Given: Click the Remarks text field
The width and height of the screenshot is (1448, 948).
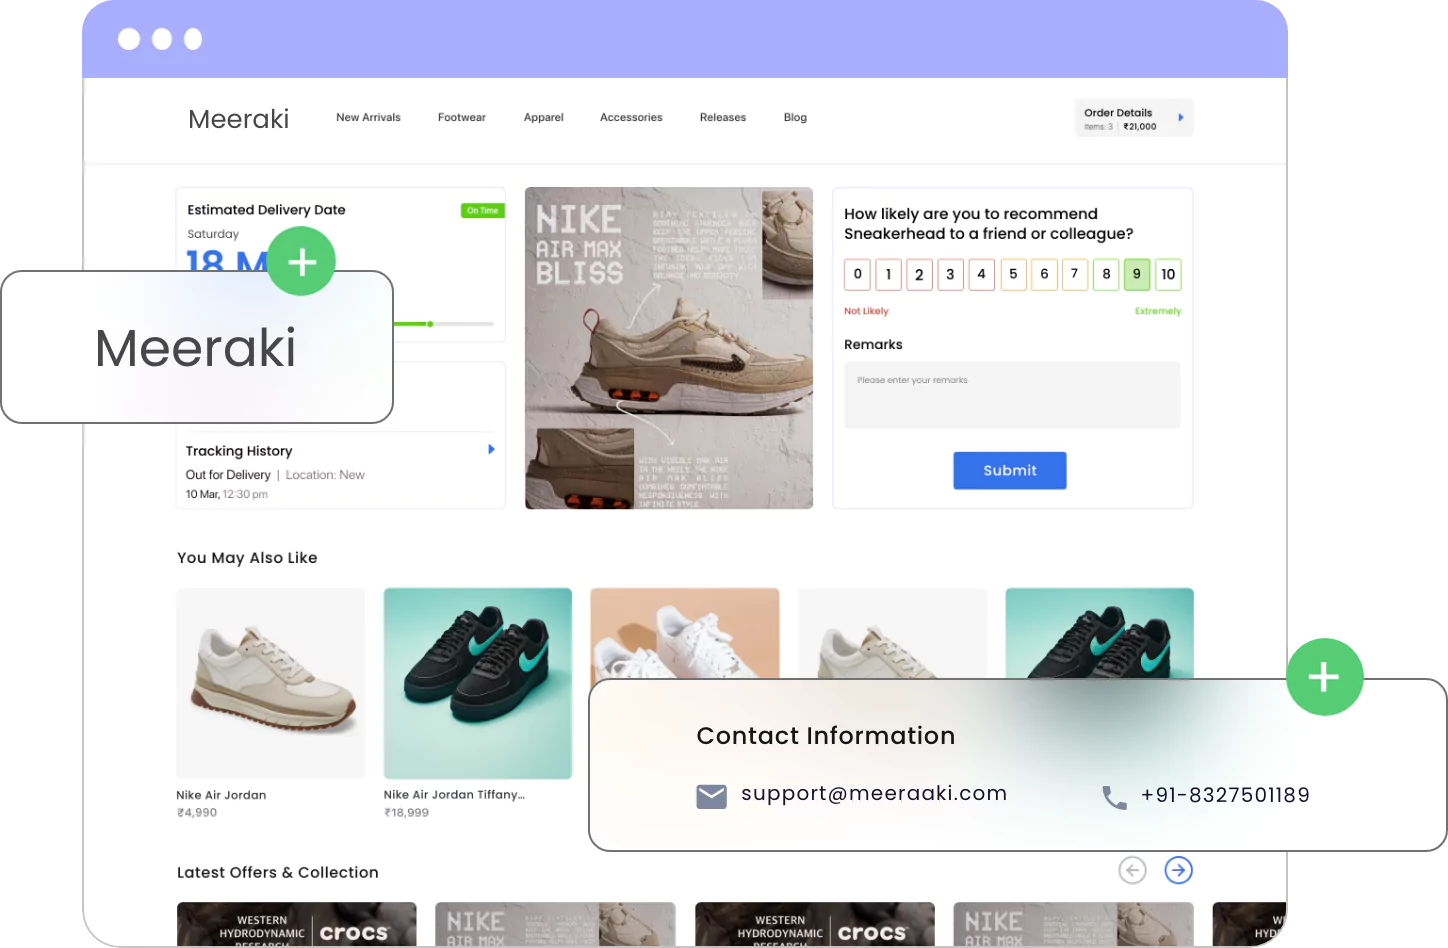Looking at the screenshot, I should (x=1012, y=396).
